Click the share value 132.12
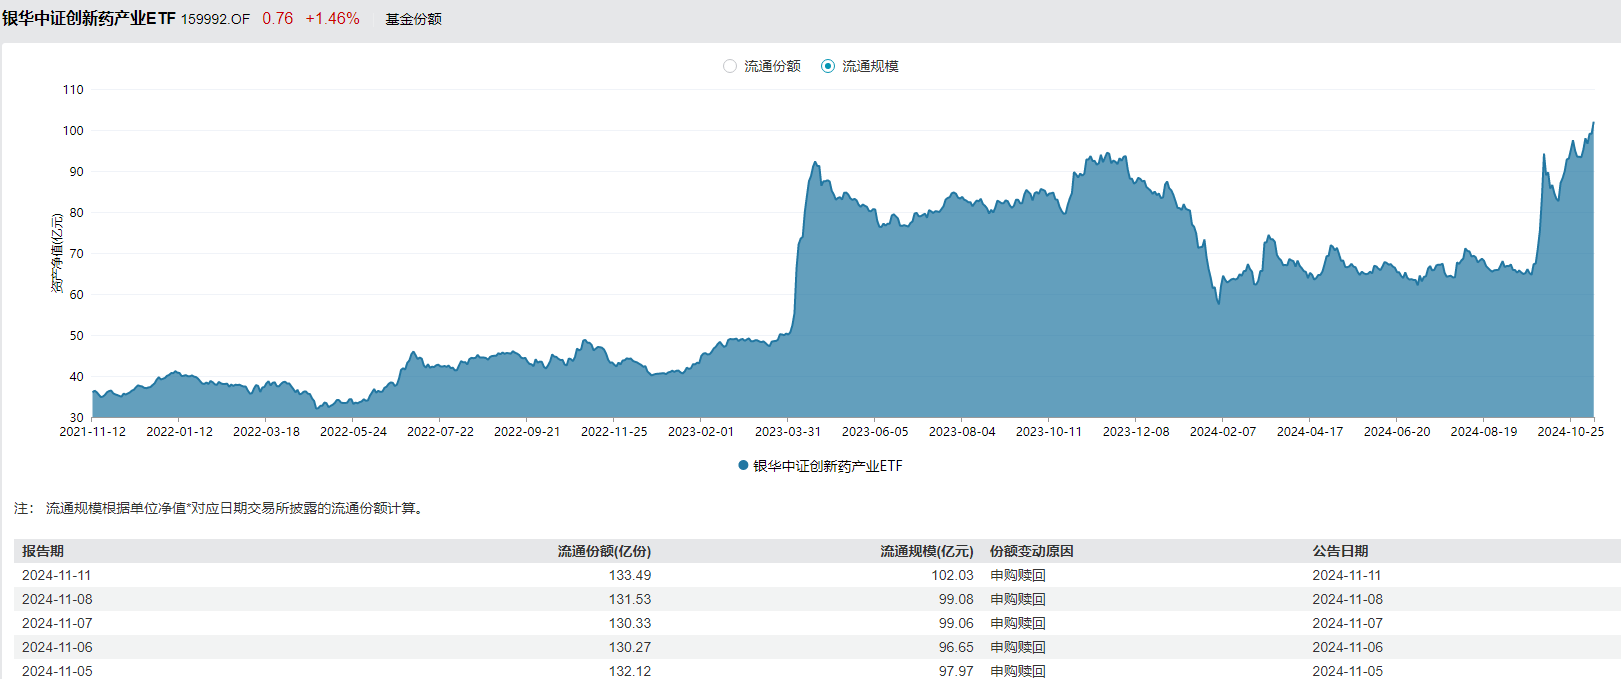This screenshot has height=679, width=1621. pyautogui.click(x=630, y=671)
